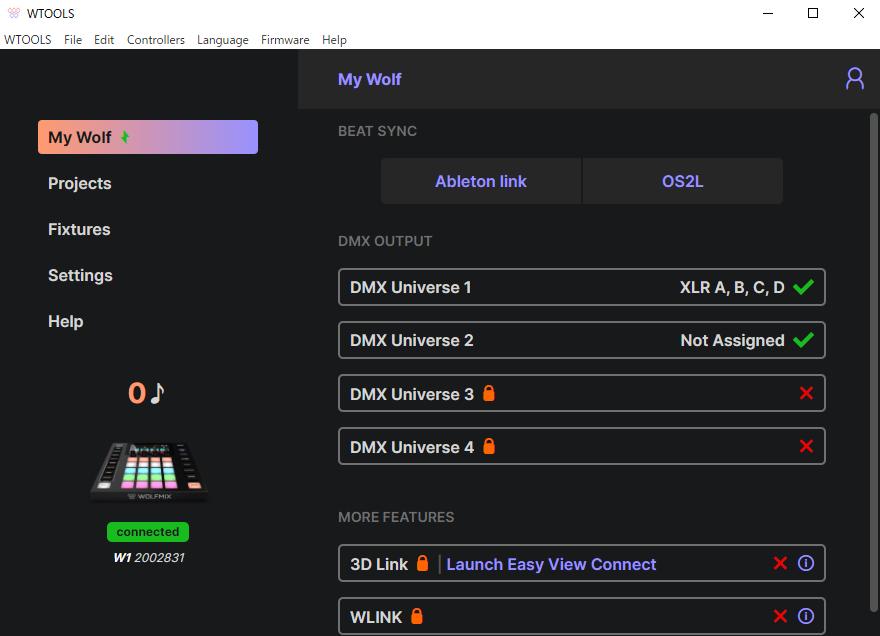
Task: Open the info icon for WLINK
Action: [806, 616]
